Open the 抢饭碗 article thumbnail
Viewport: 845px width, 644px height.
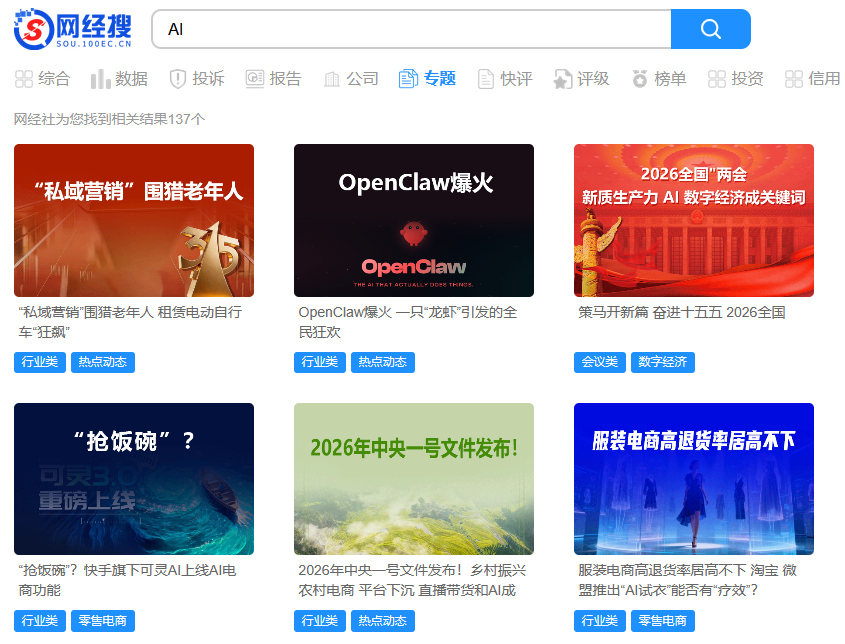tap(133, 478)
